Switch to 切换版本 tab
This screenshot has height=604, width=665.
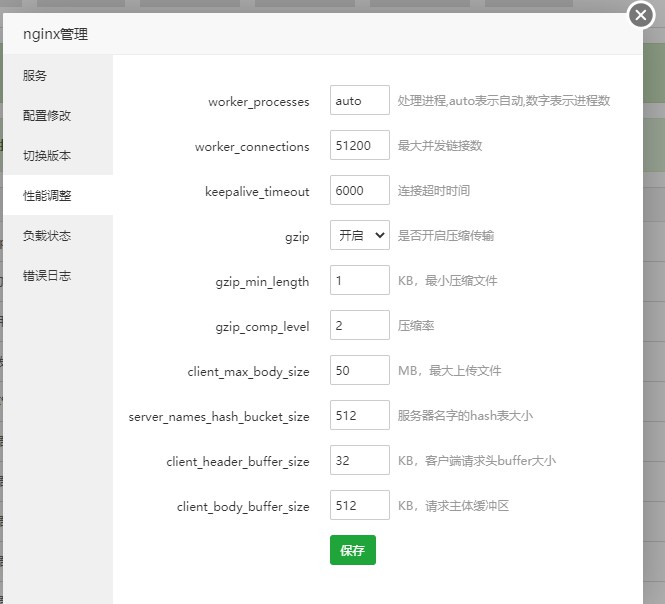(58, 155)
